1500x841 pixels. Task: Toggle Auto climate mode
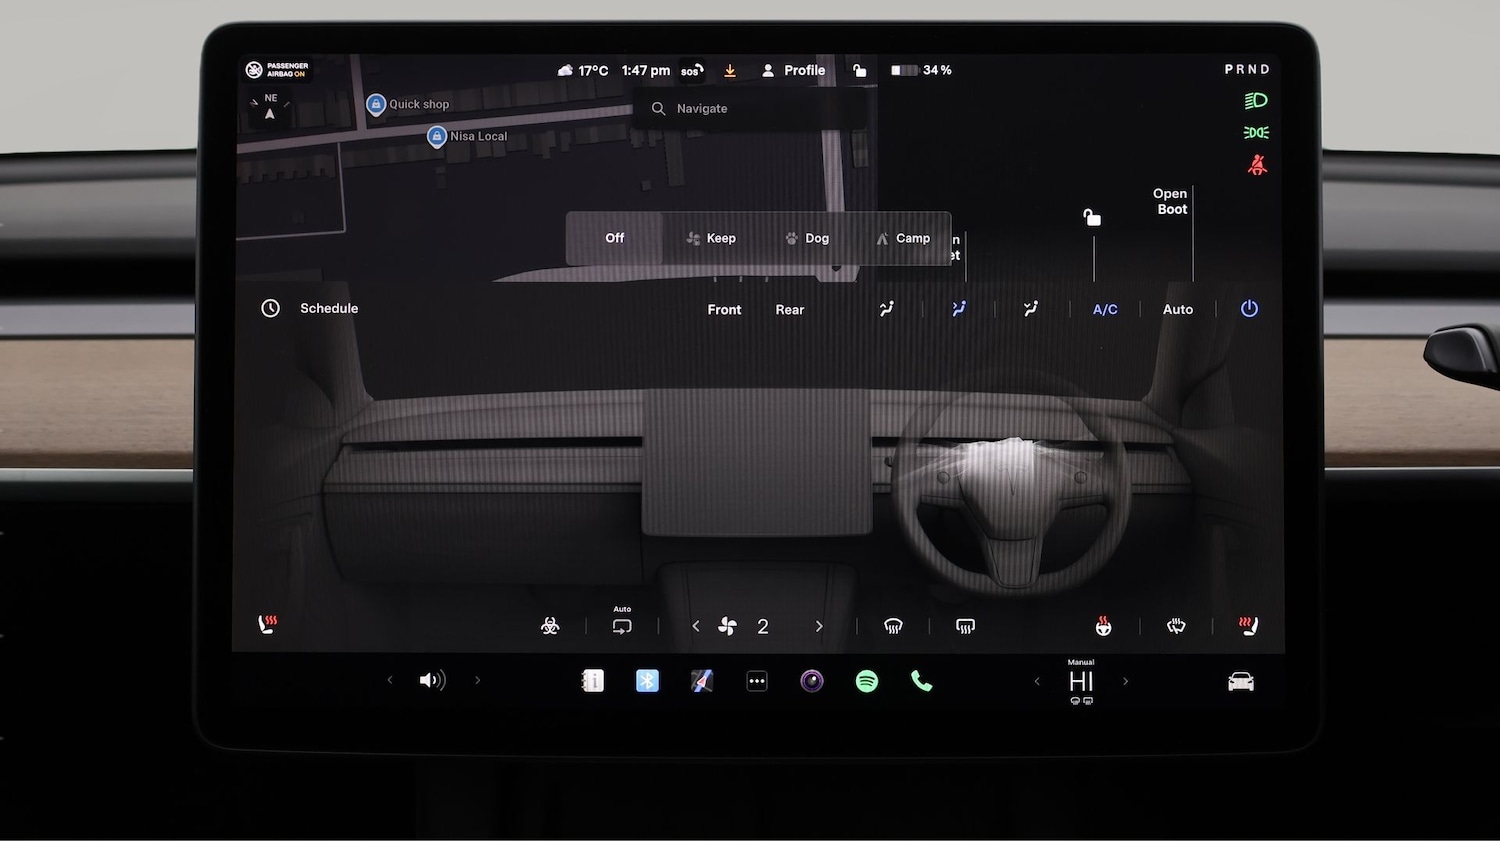pos(1177,309)
